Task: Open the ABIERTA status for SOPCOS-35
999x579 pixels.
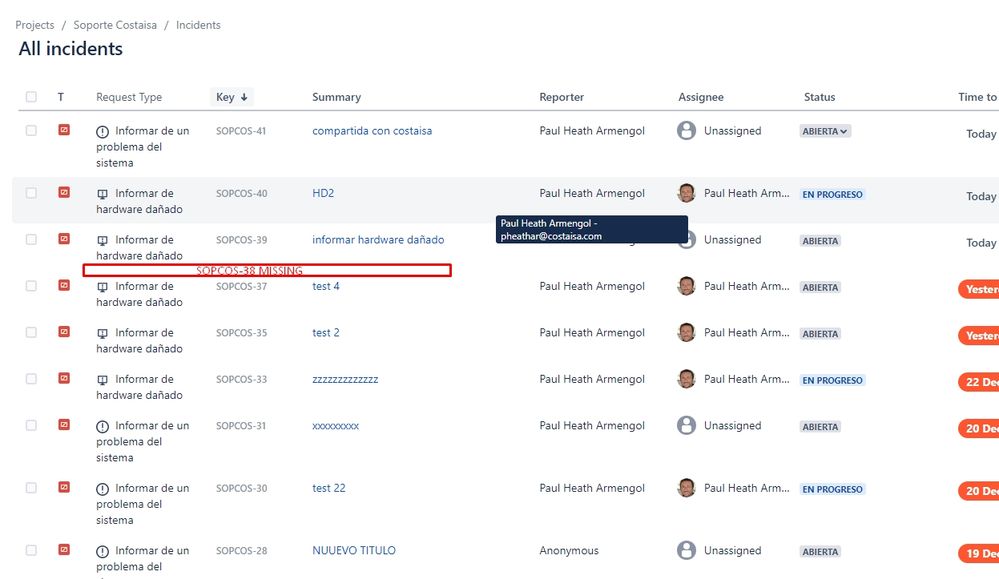Action: 820,334
